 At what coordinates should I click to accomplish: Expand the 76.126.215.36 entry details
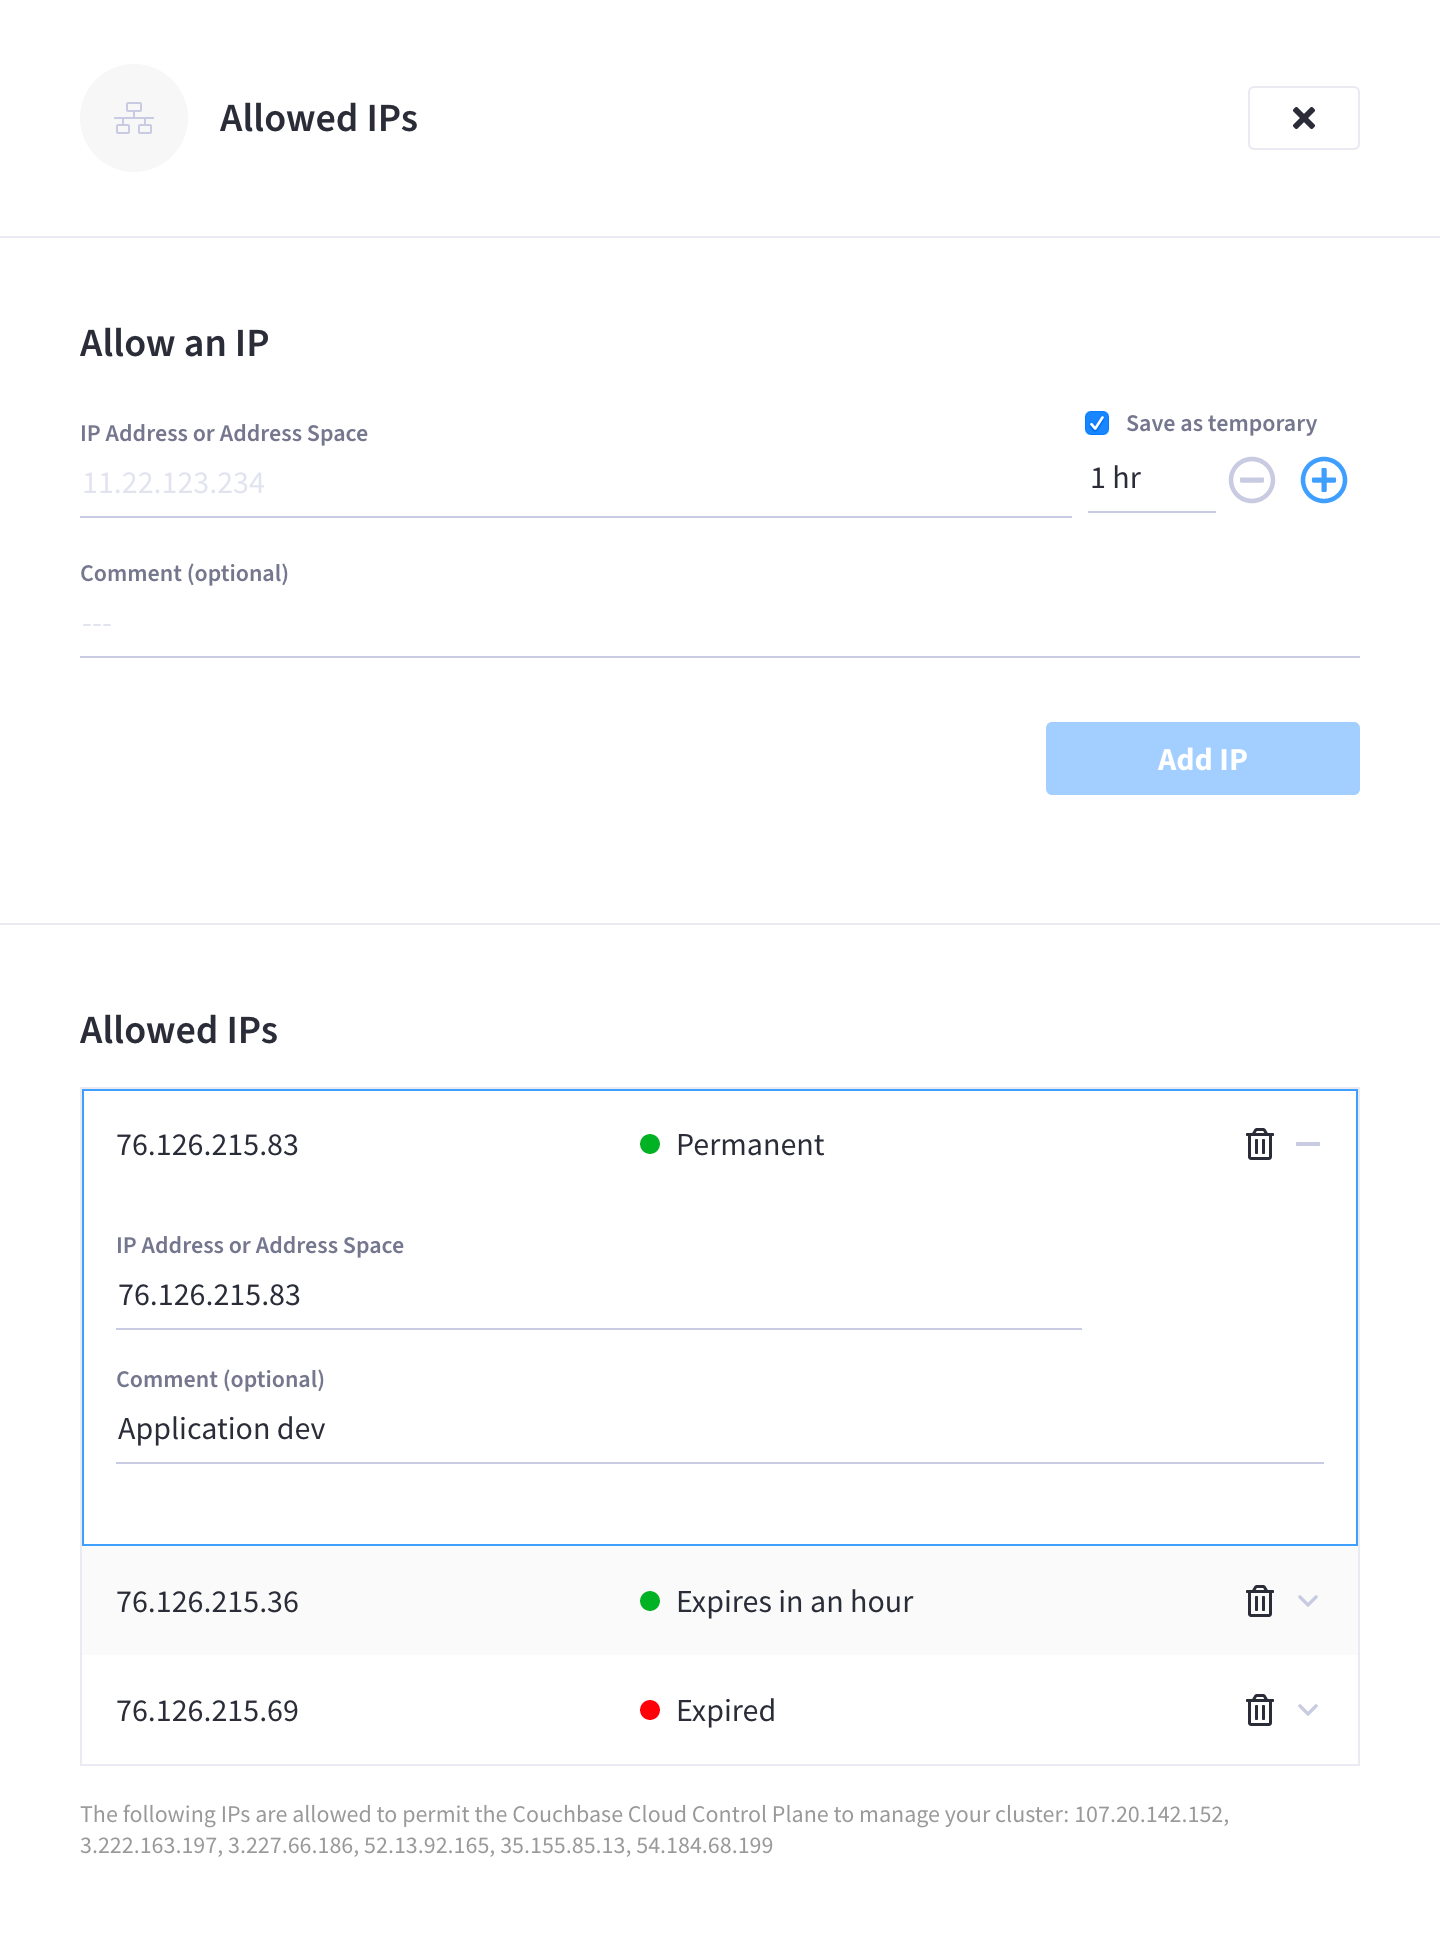1308,1601
